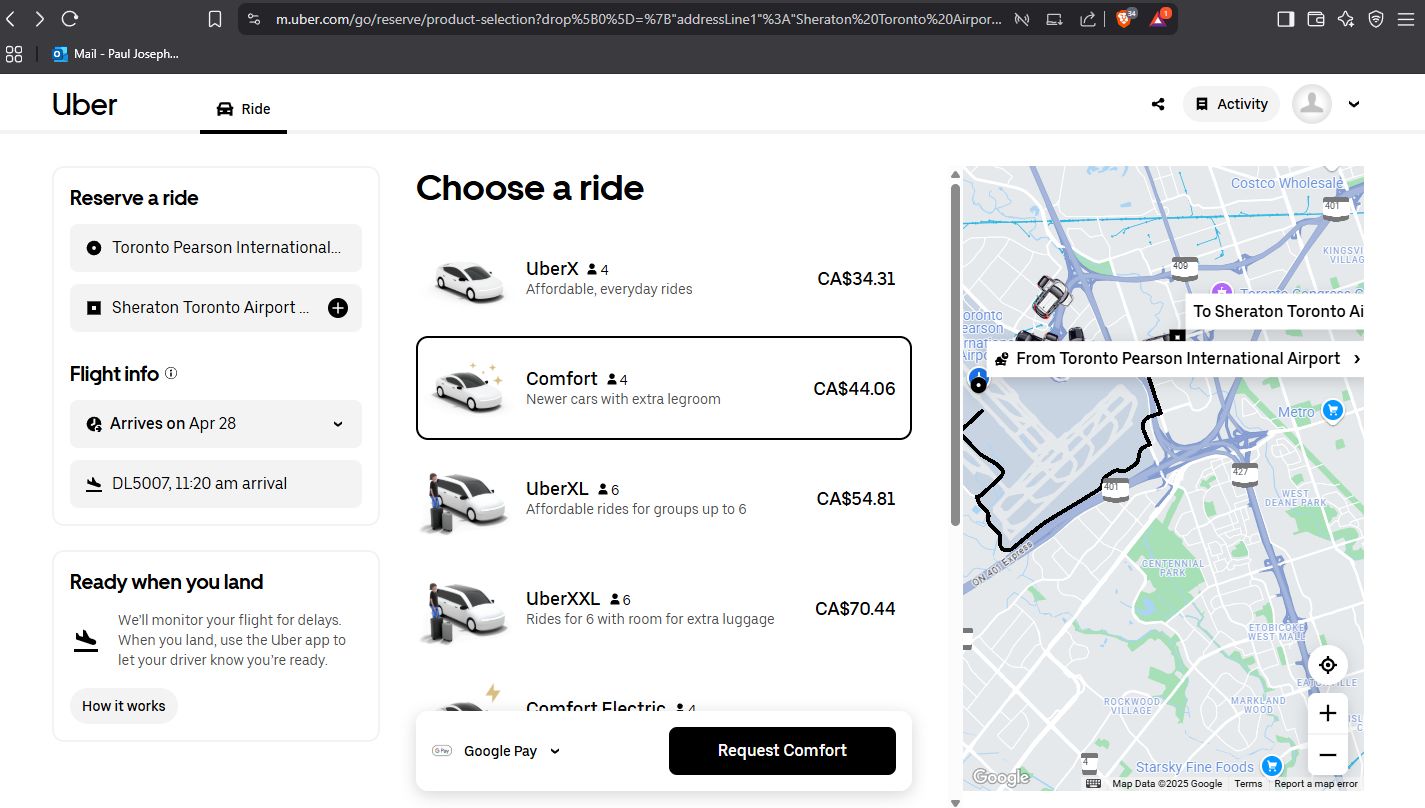Add a stop with the plus icon
The width and height of the screenshot is (1425, 808).
pyautogui.click(x=338, y=308)
